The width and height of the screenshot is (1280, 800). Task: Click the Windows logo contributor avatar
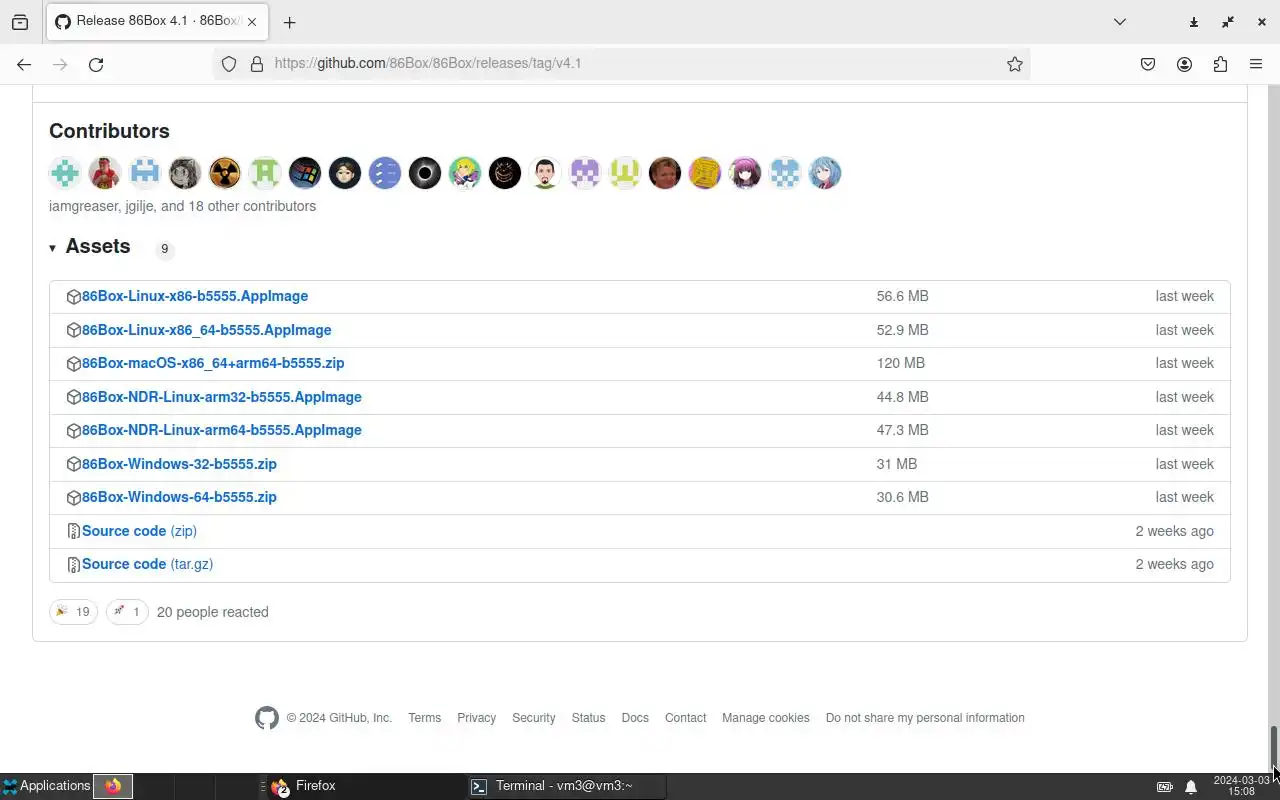coord(305,173)
